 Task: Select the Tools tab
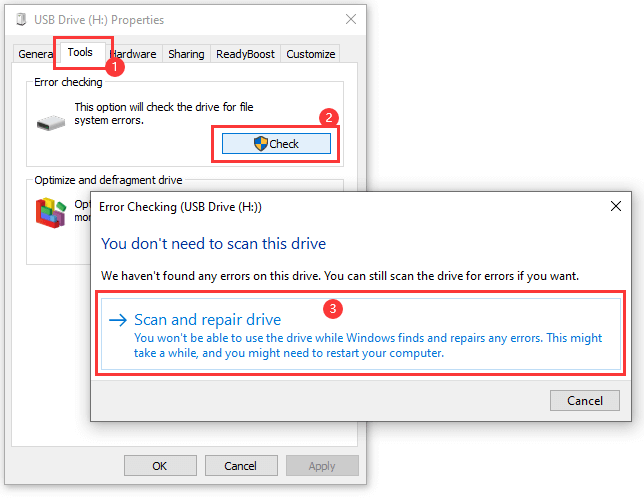click(79, 52)
